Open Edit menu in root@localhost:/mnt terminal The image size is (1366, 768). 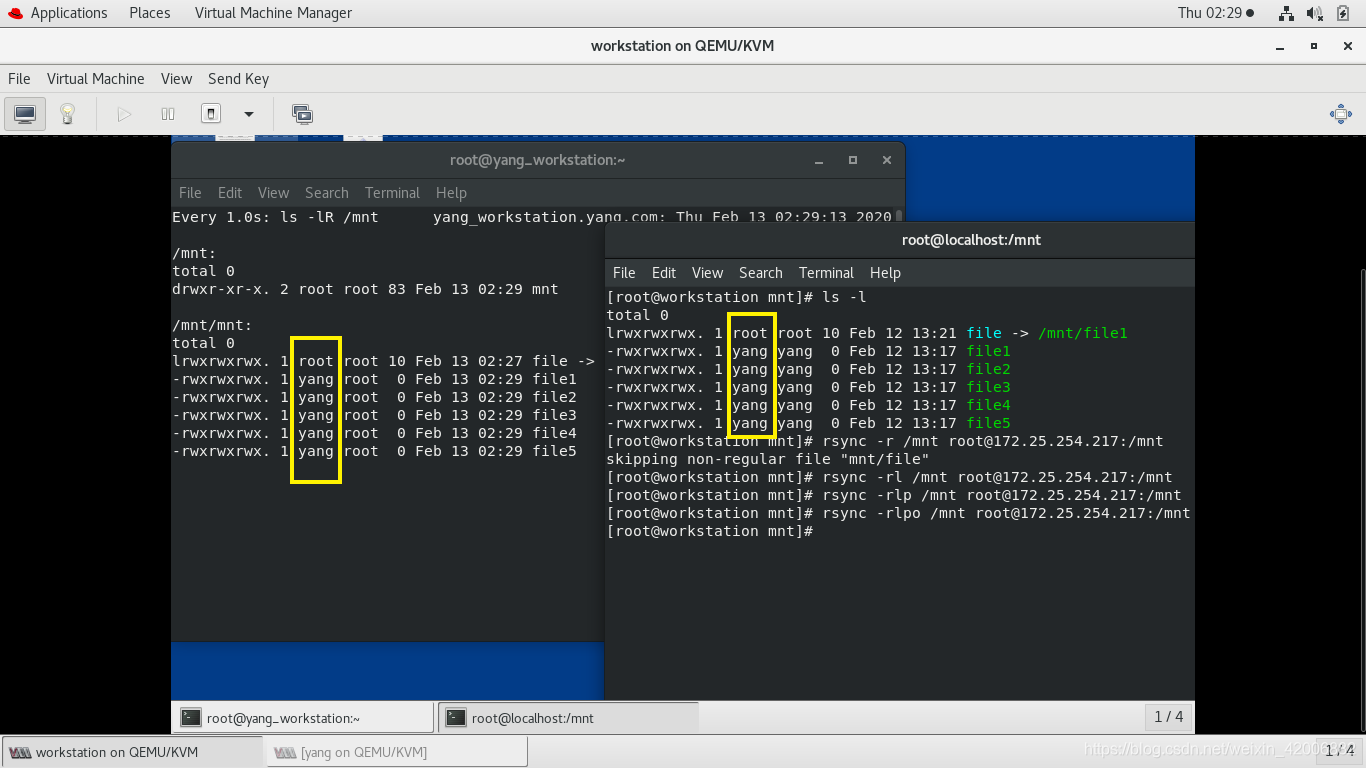point(664,273)
